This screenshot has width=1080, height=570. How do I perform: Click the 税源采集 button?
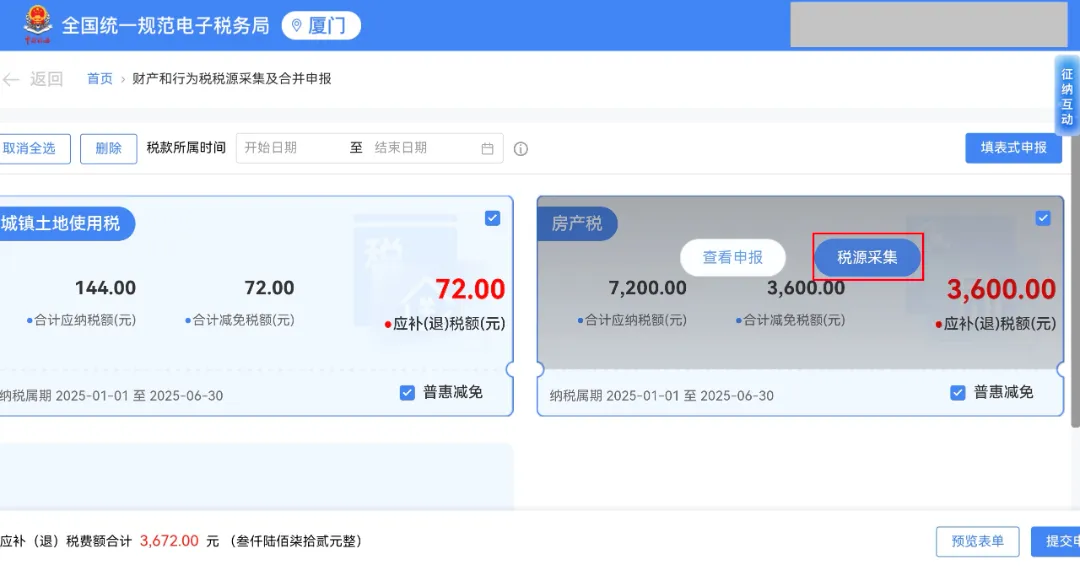[867, 257]
